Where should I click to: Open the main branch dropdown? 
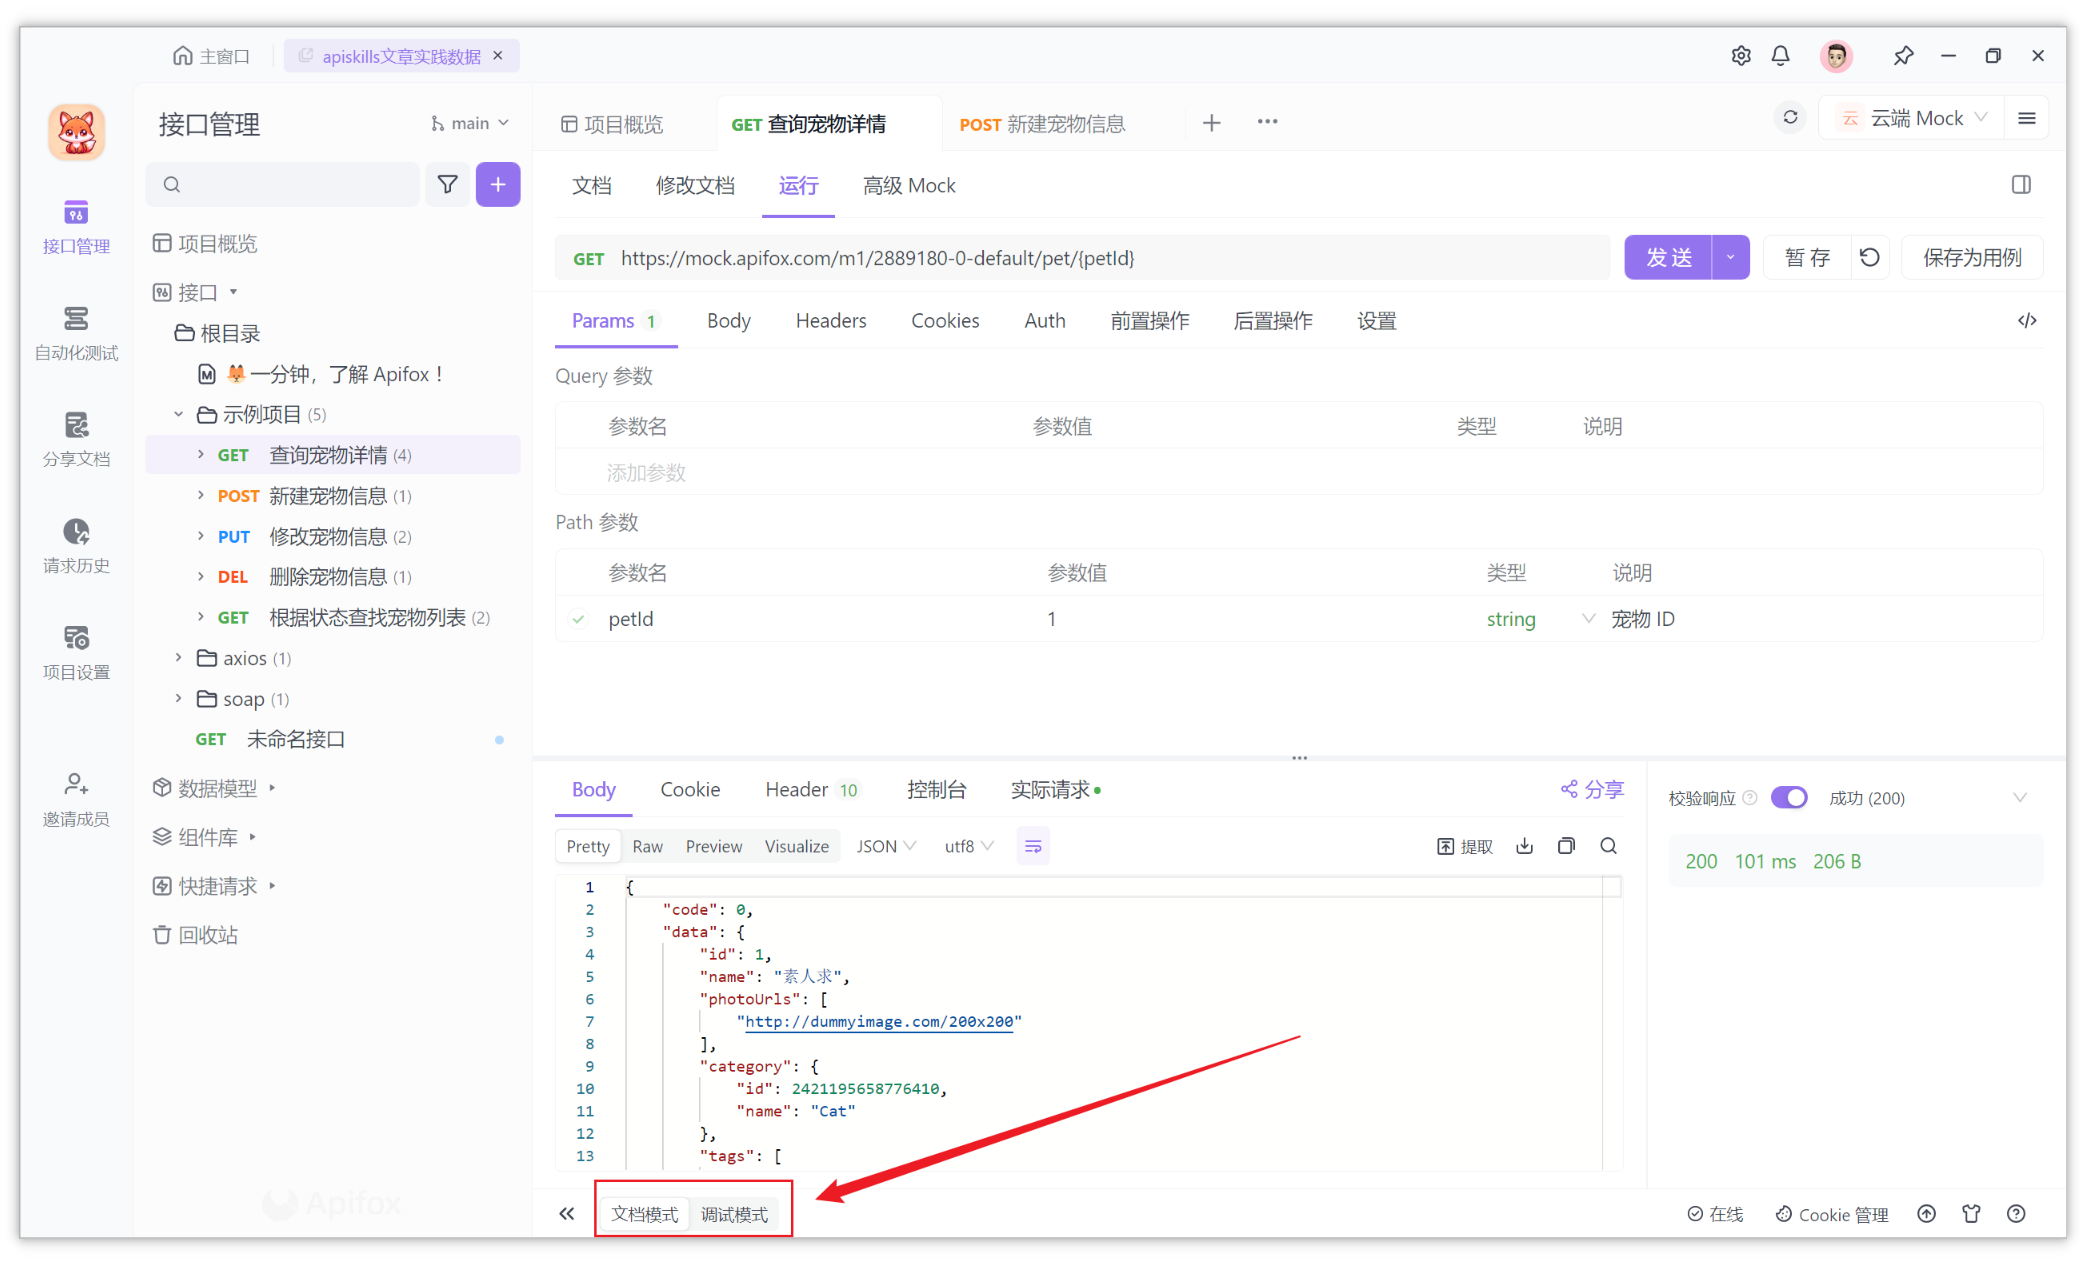469,122
